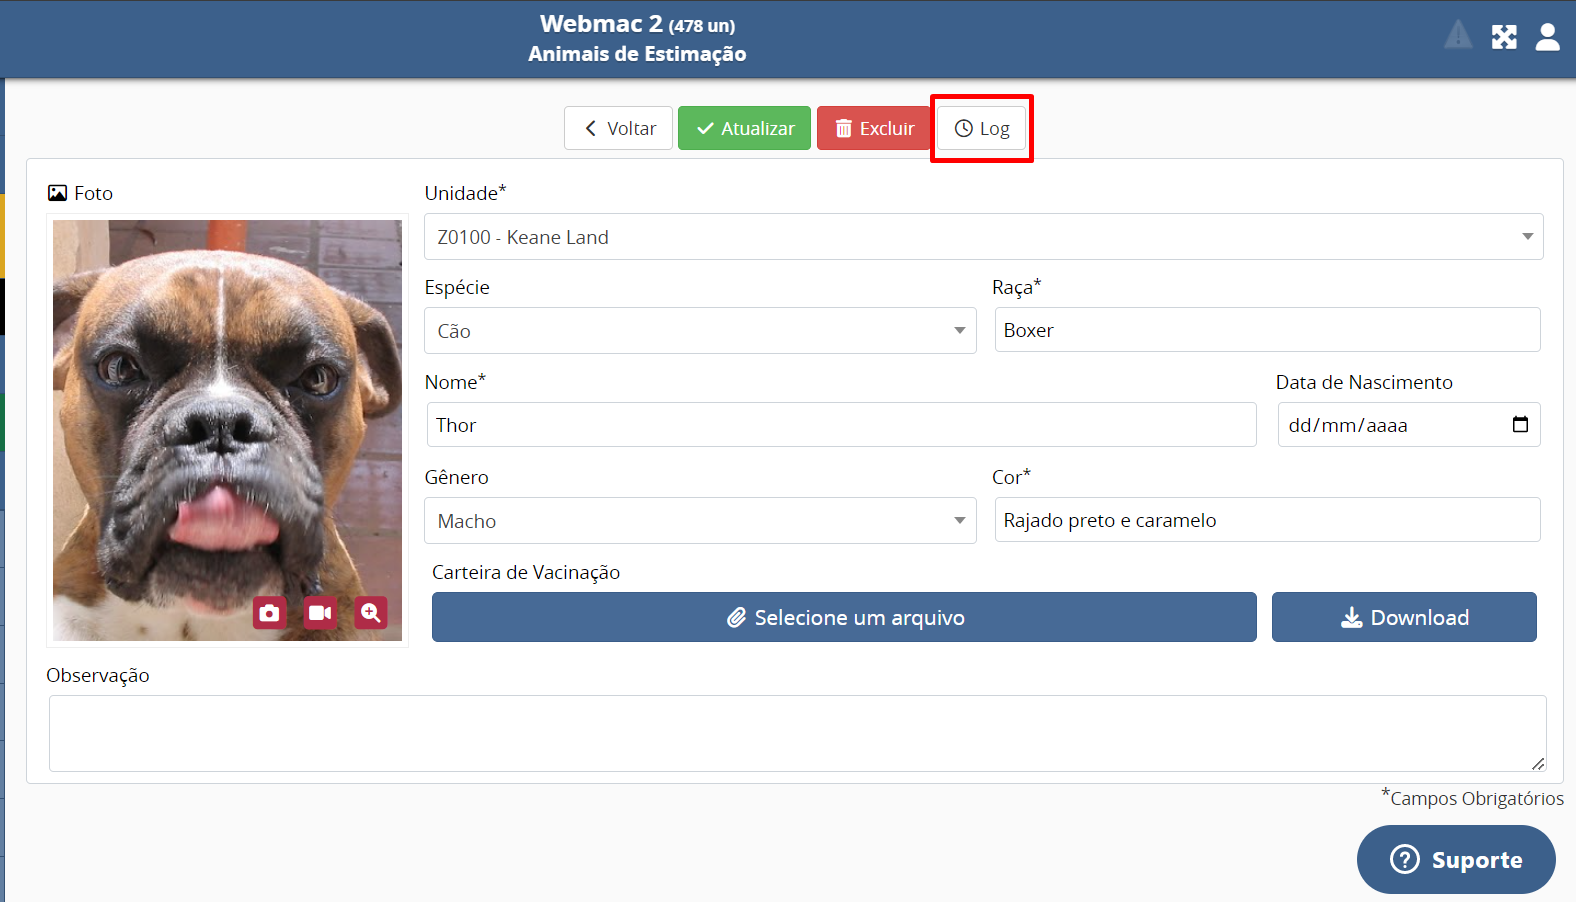The height and width of the screenshot is (902, 1576).
Task: Zoom the pet photo with the magnifier icon
Action: [371, 613]
